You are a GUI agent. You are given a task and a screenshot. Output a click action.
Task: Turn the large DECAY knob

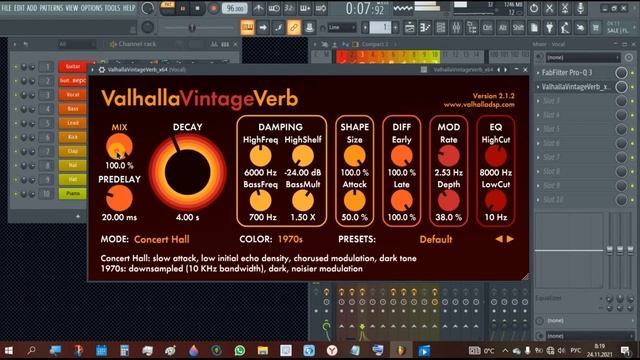point(187,172)
